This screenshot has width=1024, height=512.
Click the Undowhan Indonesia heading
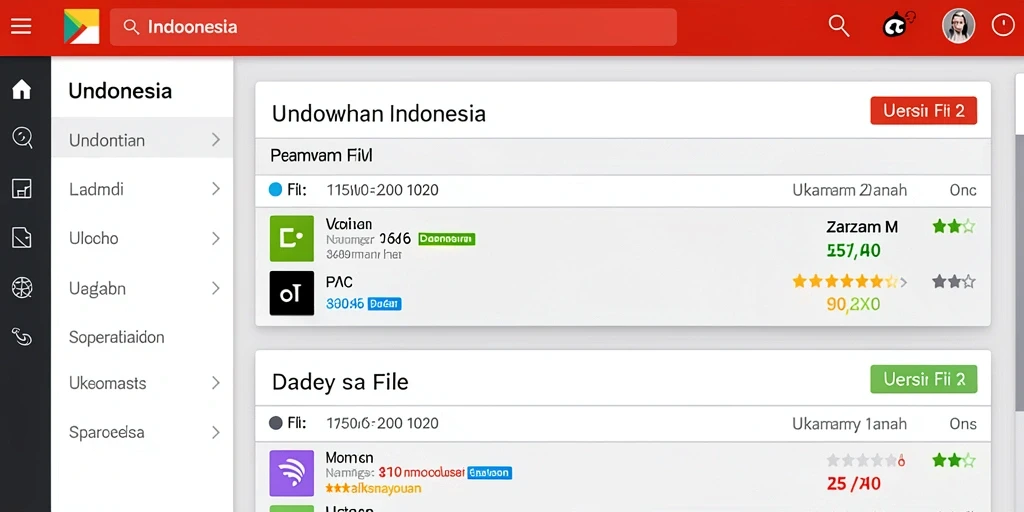click(379, 114)
